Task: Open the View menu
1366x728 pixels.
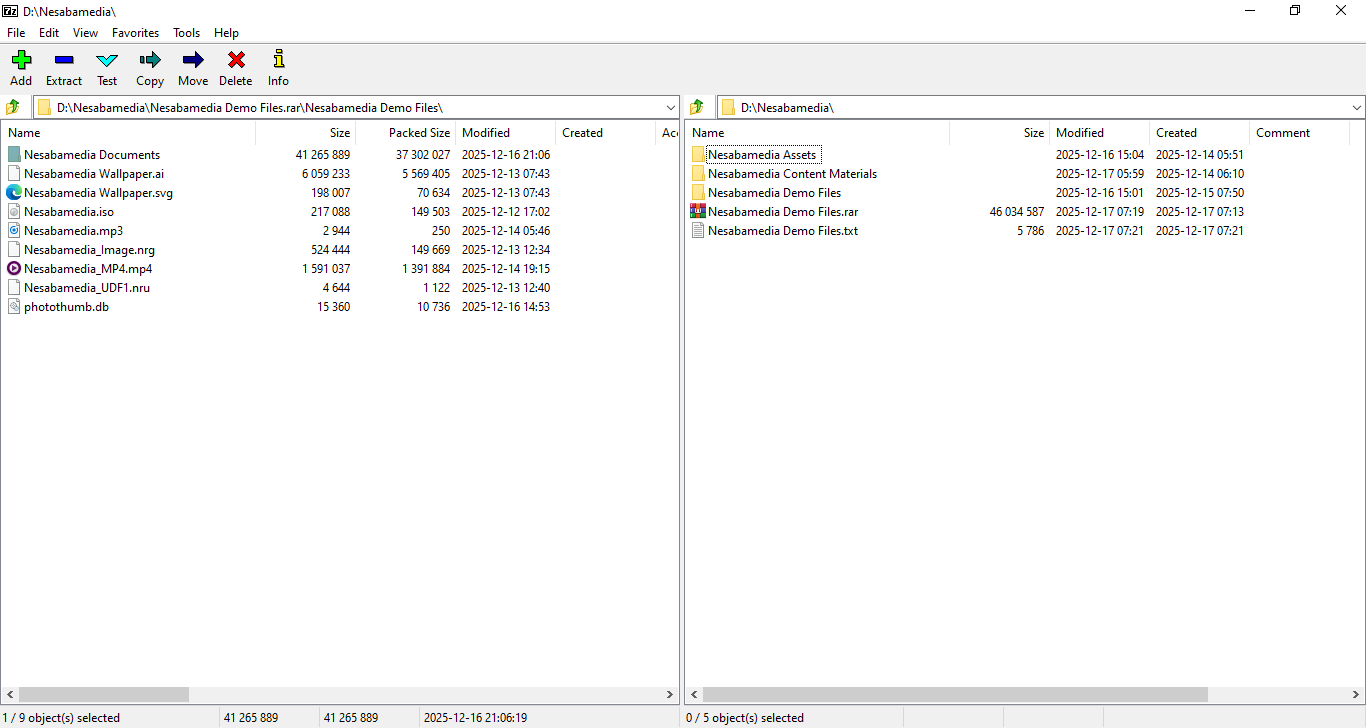Action: [x=85, y=33]
